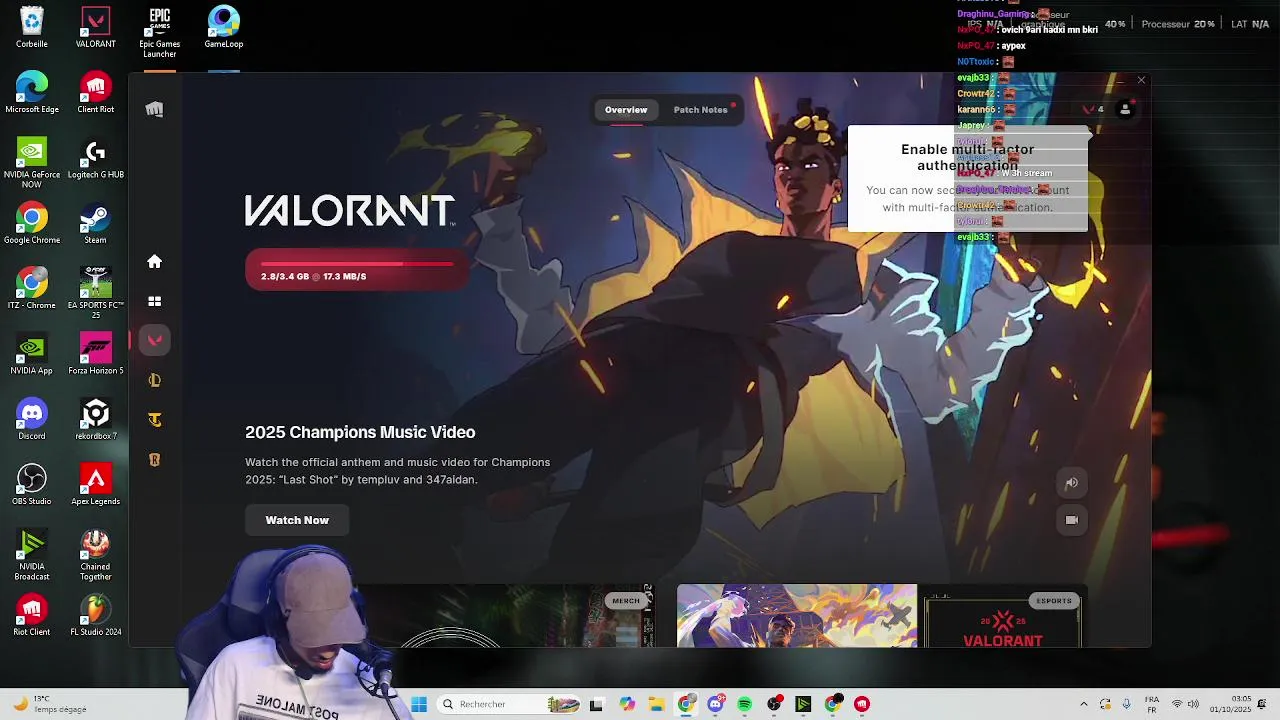Select NVIDIA GeForce NOW desktop icon

click(x=32, y=163)
